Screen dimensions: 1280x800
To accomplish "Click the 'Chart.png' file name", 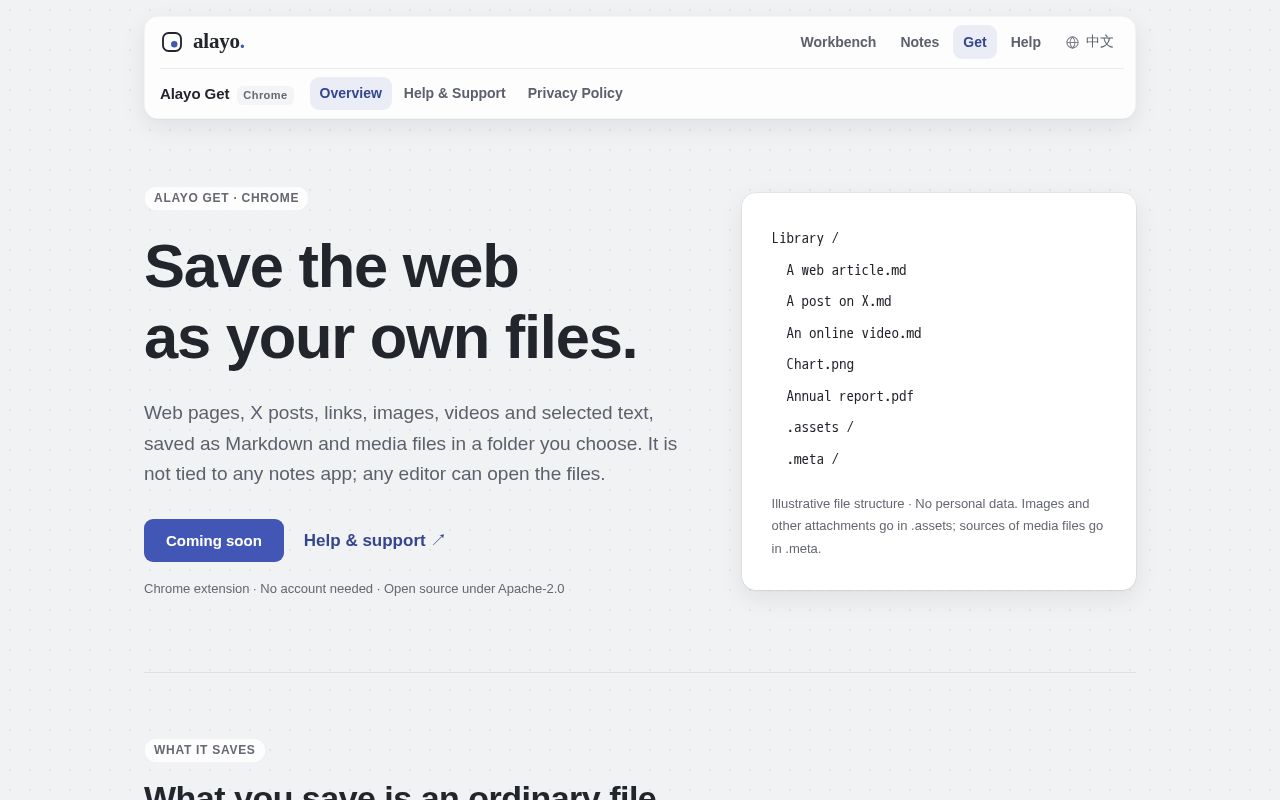I will pyautogui.click(x=820, y=364).
